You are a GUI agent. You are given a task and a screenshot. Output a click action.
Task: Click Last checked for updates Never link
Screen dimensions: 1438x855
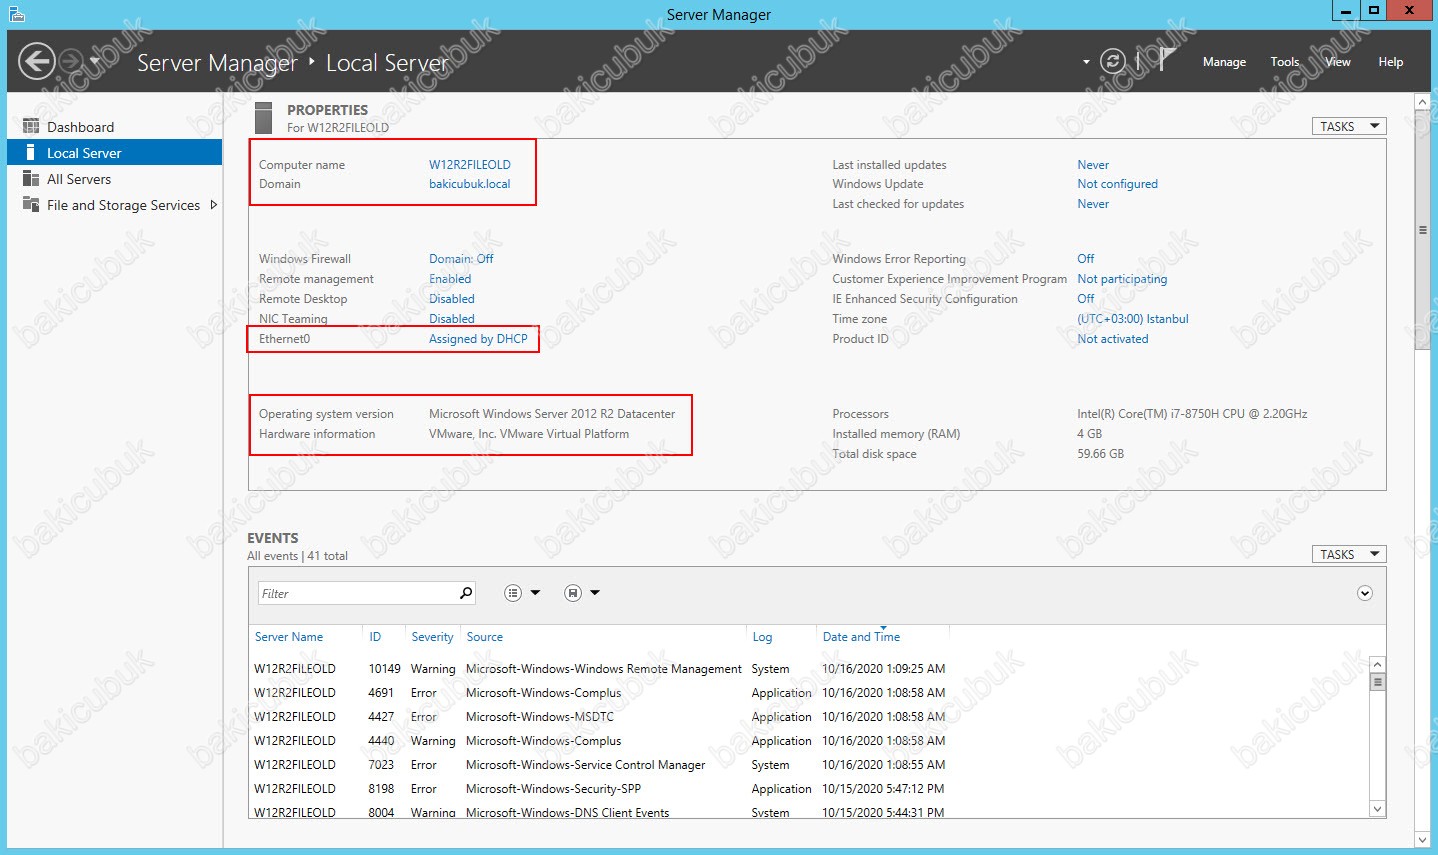point(1093,204)
